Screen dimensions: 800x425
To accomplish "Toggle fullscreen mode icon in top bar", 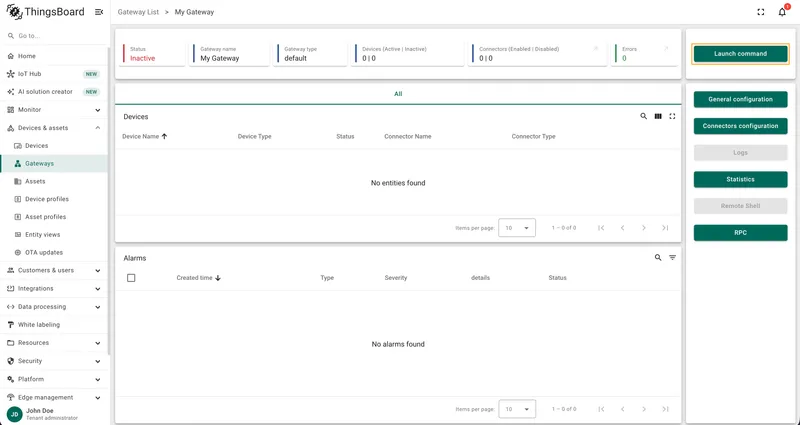I will pyautogui.click(x=761, y=12).
